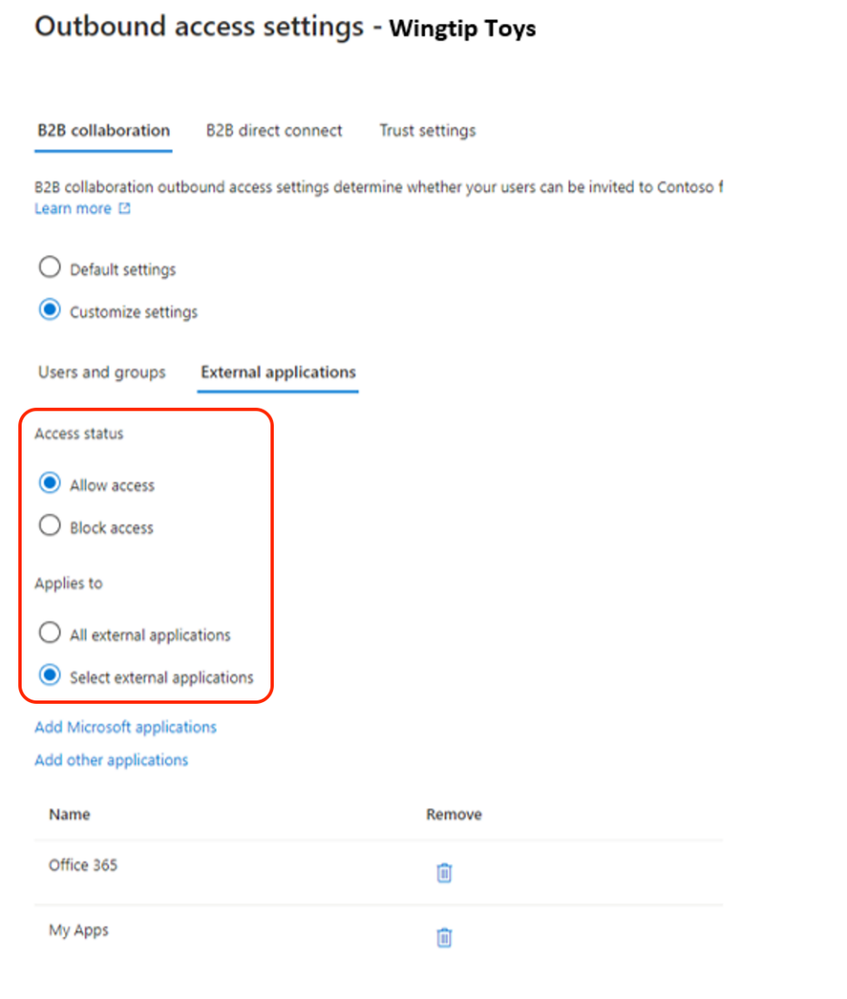Click the external link icon beside Learn more

click(x=125, y=208)
